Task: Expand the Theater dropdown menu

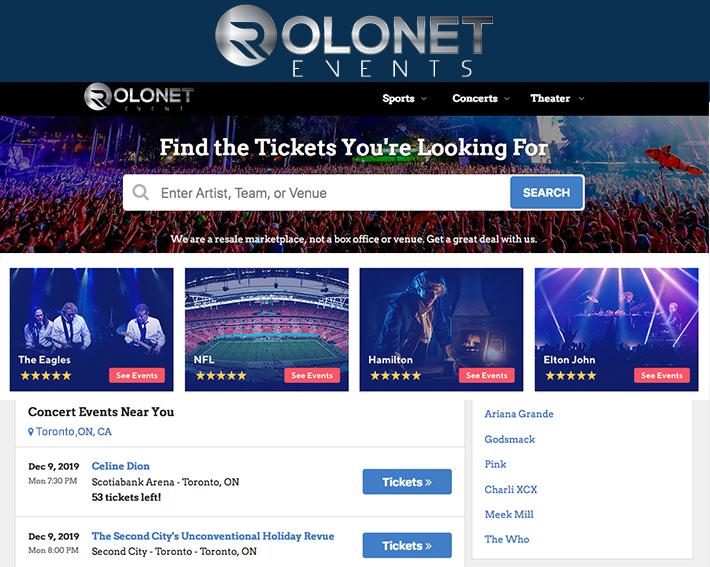Action: pos(557,99)
